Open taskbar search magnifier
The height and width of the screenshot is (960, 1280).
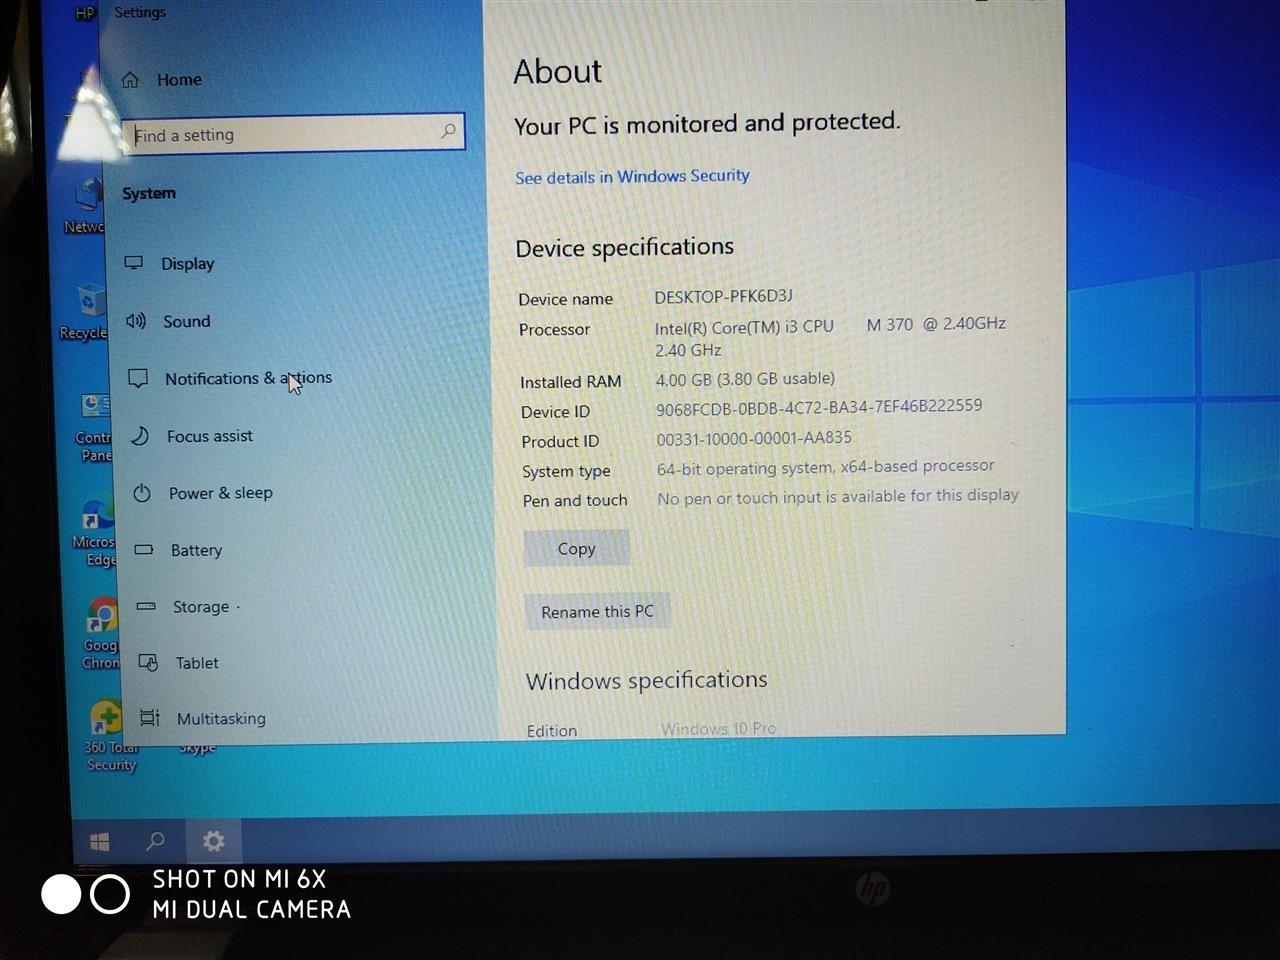(155, 841)
